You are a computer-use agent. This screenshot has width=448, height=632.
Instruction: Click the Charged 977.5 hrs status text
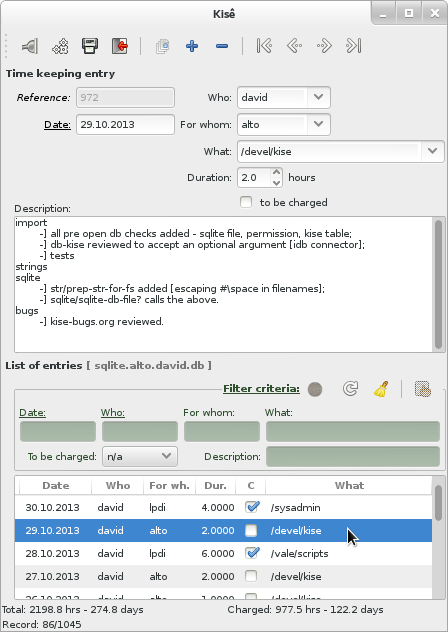[x=305, y=609]
